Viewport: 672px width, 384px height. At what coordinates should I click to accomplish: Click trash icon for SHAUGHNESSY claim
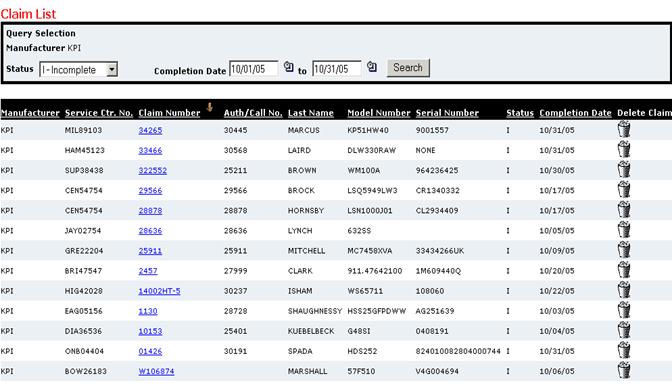click(624, 310)
